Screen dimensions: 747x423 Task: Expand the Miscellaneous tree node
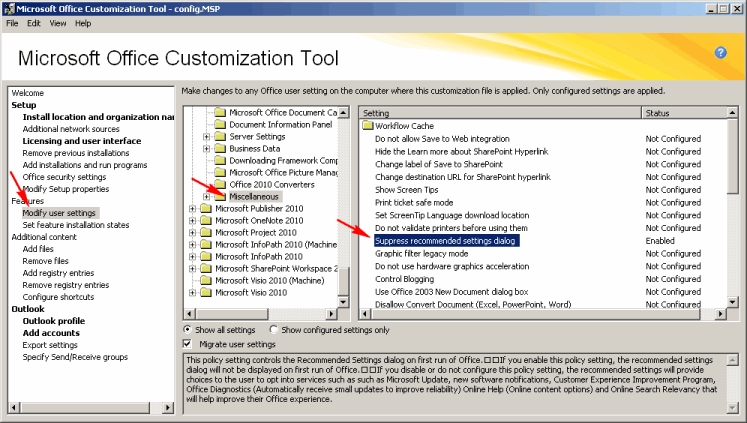coord(206,197)
